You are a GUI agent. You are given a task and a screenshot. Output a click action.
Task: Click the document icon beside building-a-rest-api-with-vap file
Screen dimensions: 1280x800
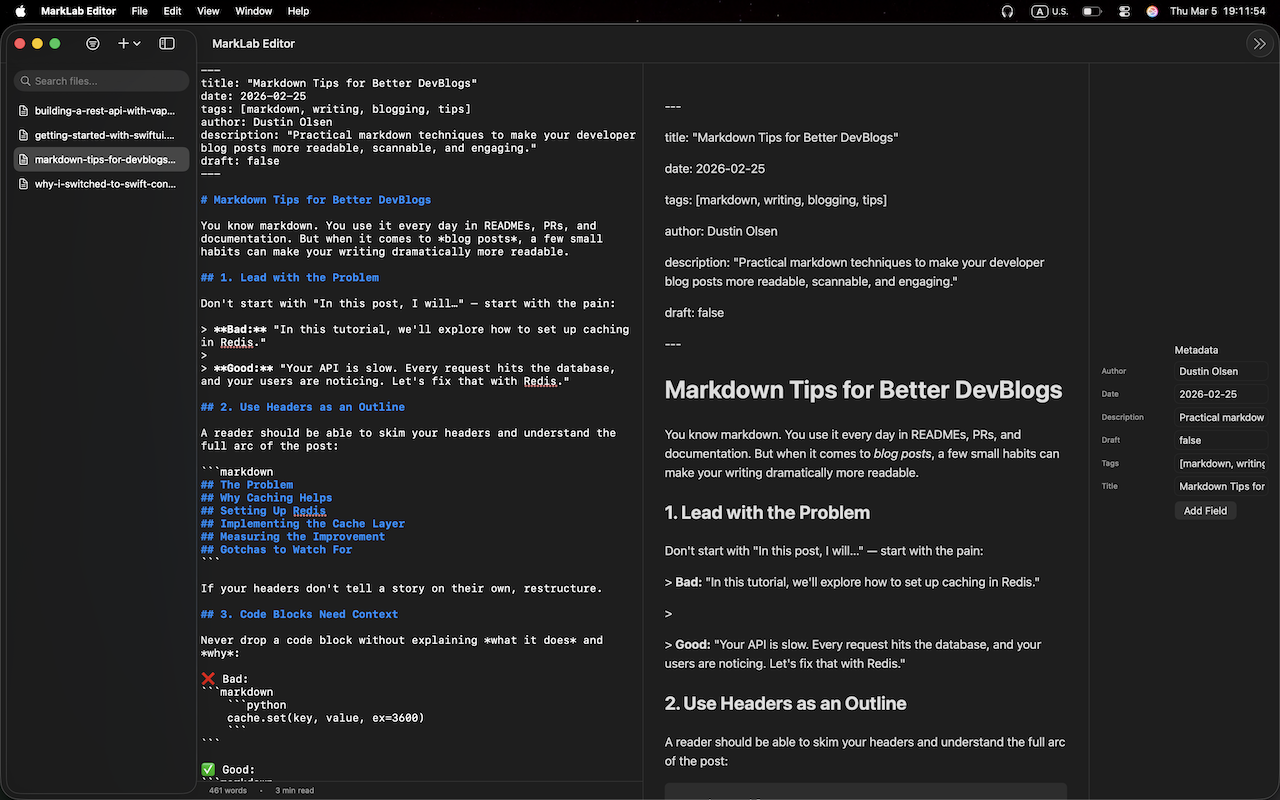point(22,110)
